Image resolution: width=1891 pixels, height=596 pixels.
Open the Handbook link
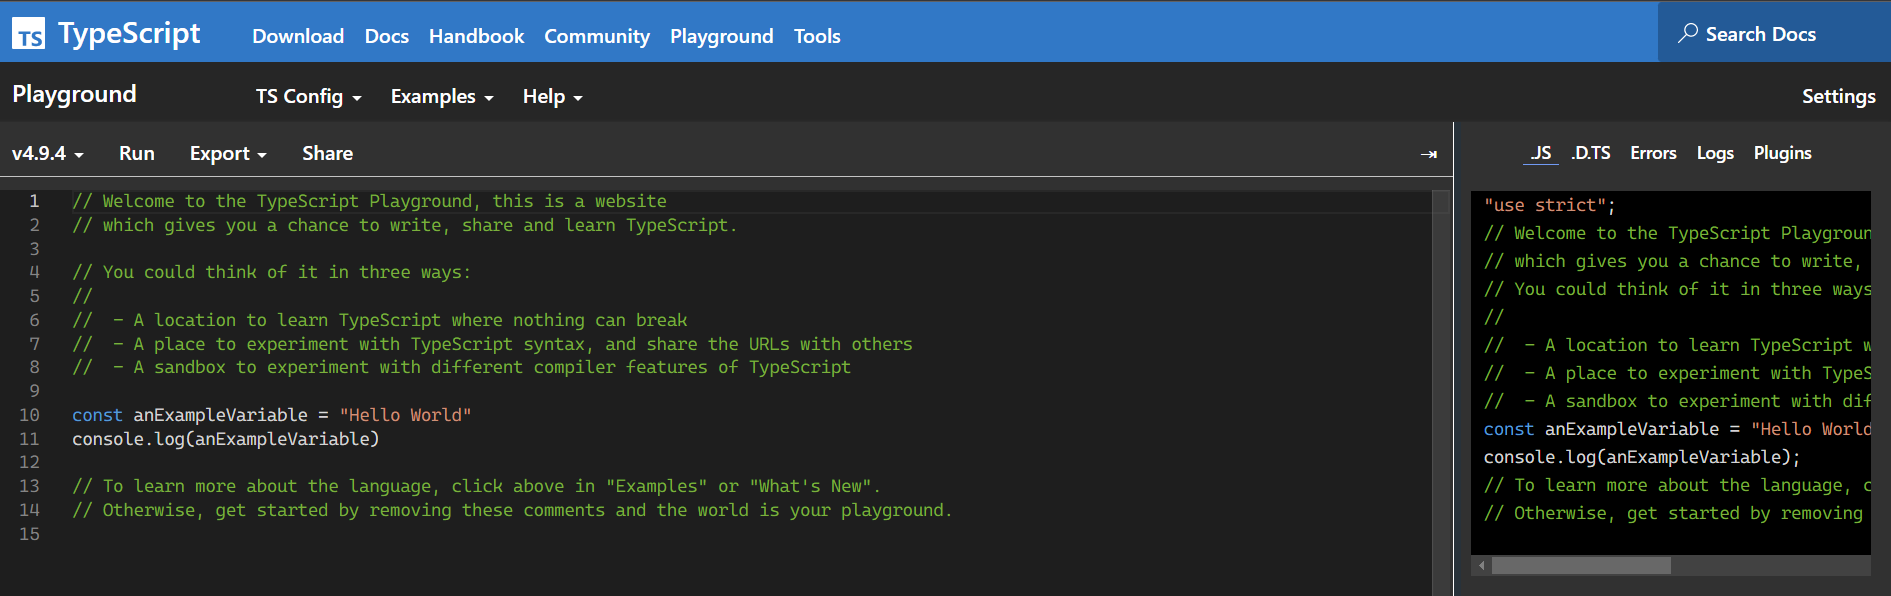[x=476, y=36]
